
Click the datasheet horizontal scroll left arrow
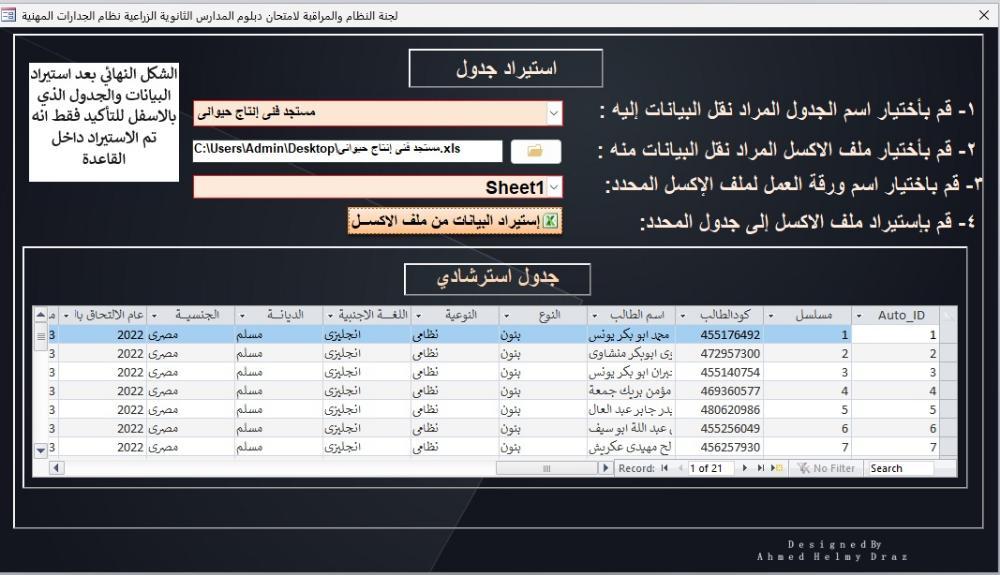[x=56, y=468]
